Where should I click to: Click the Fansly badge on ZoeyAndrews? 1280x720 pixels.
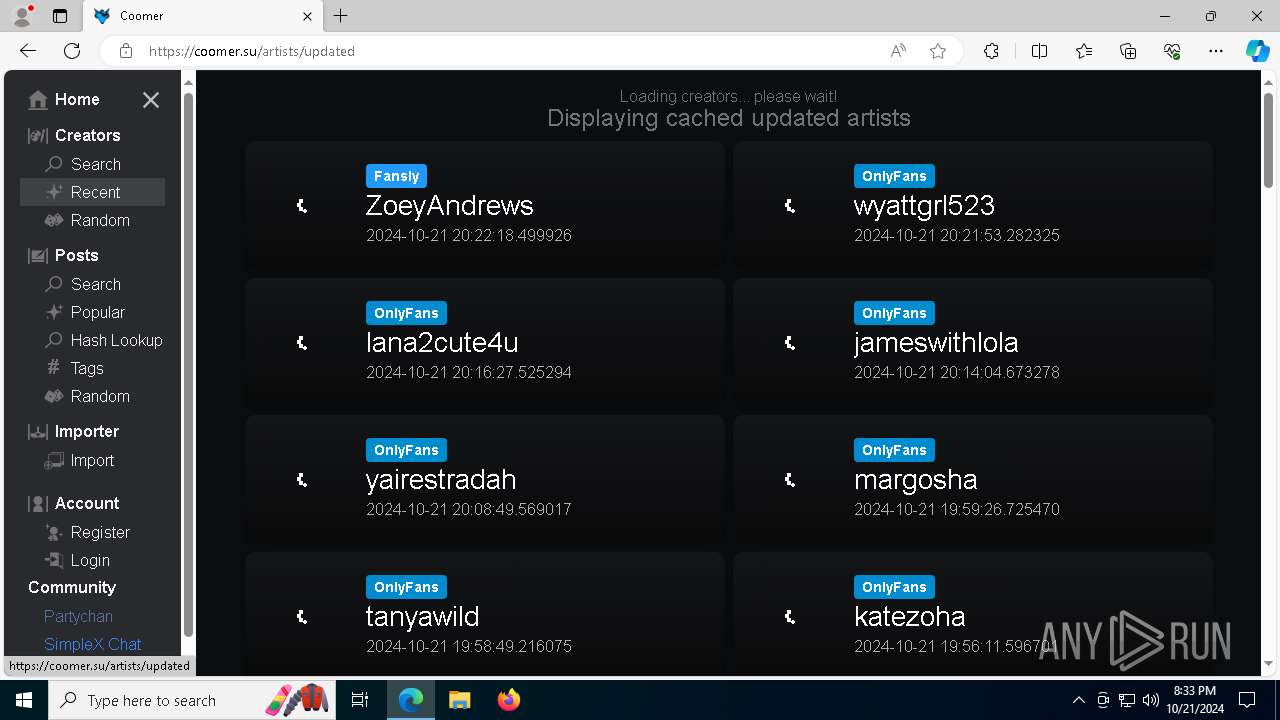[x=397, y=176]
